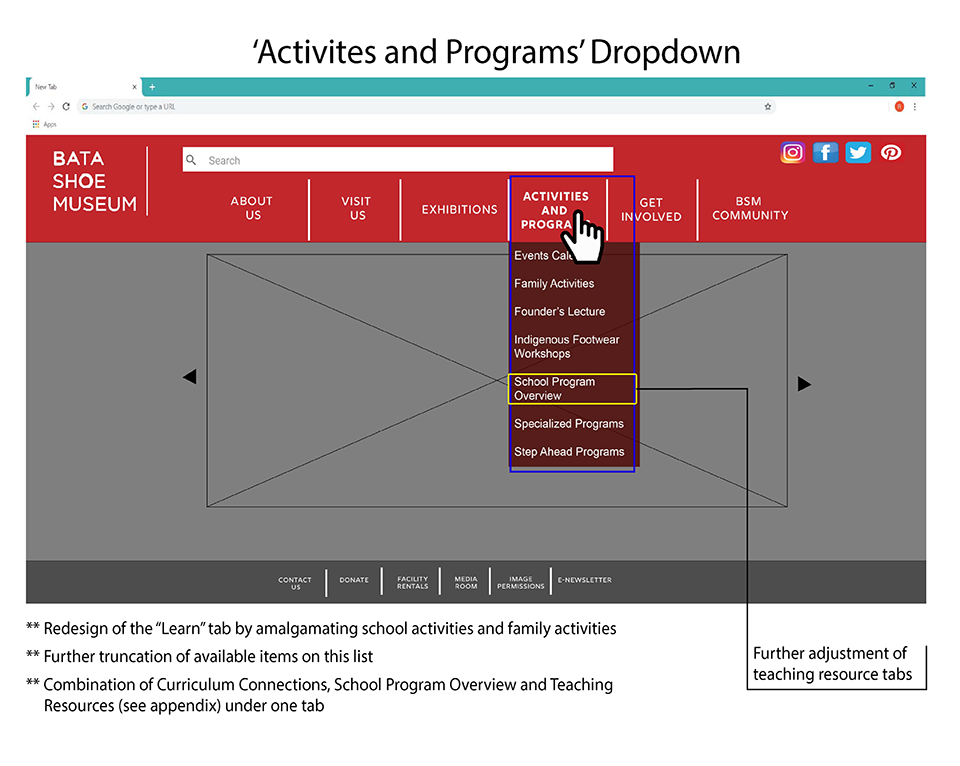Click the magnifier icon in site search
The width and height of the screenshot is (960, 766).
click(x=191, y=160)
